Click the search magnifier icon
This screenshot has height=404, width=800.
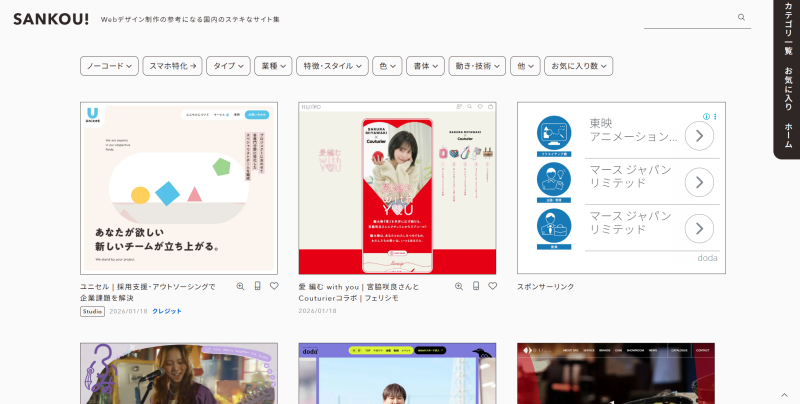pos(741,17)
